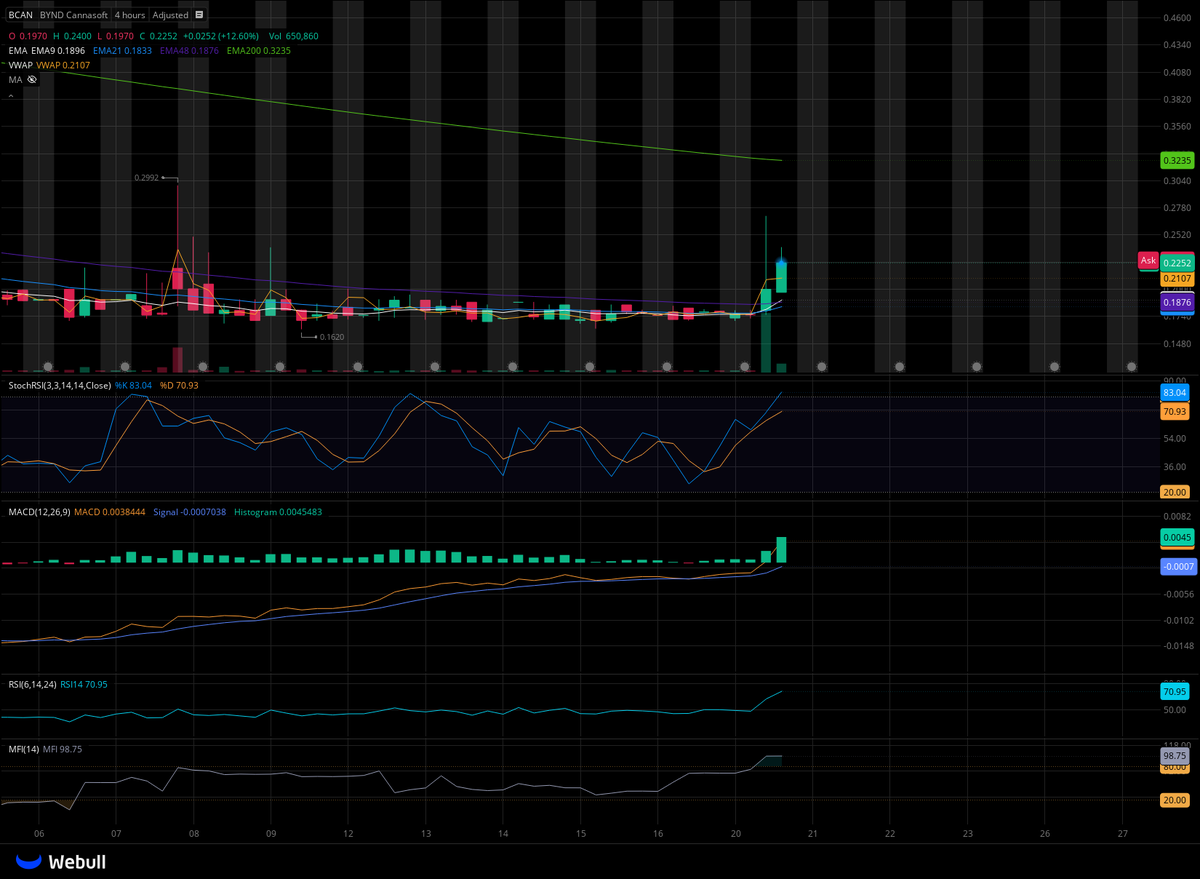The width and height of the screenshot is (1200, 879).
Task: Click the RSI14 70.95 legend value
Action: [x=84, y=684]
